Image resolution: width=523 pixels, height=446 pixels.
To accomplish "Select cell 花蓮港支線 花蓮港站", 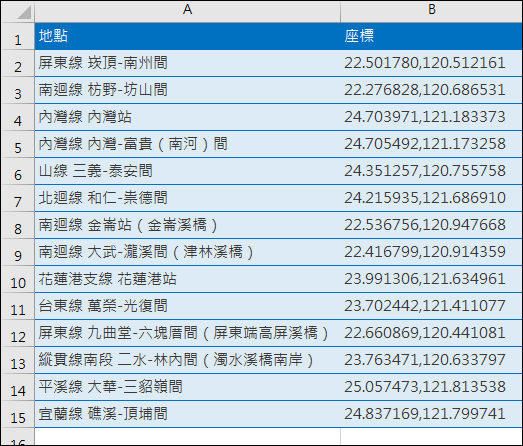I will [187, 280].
